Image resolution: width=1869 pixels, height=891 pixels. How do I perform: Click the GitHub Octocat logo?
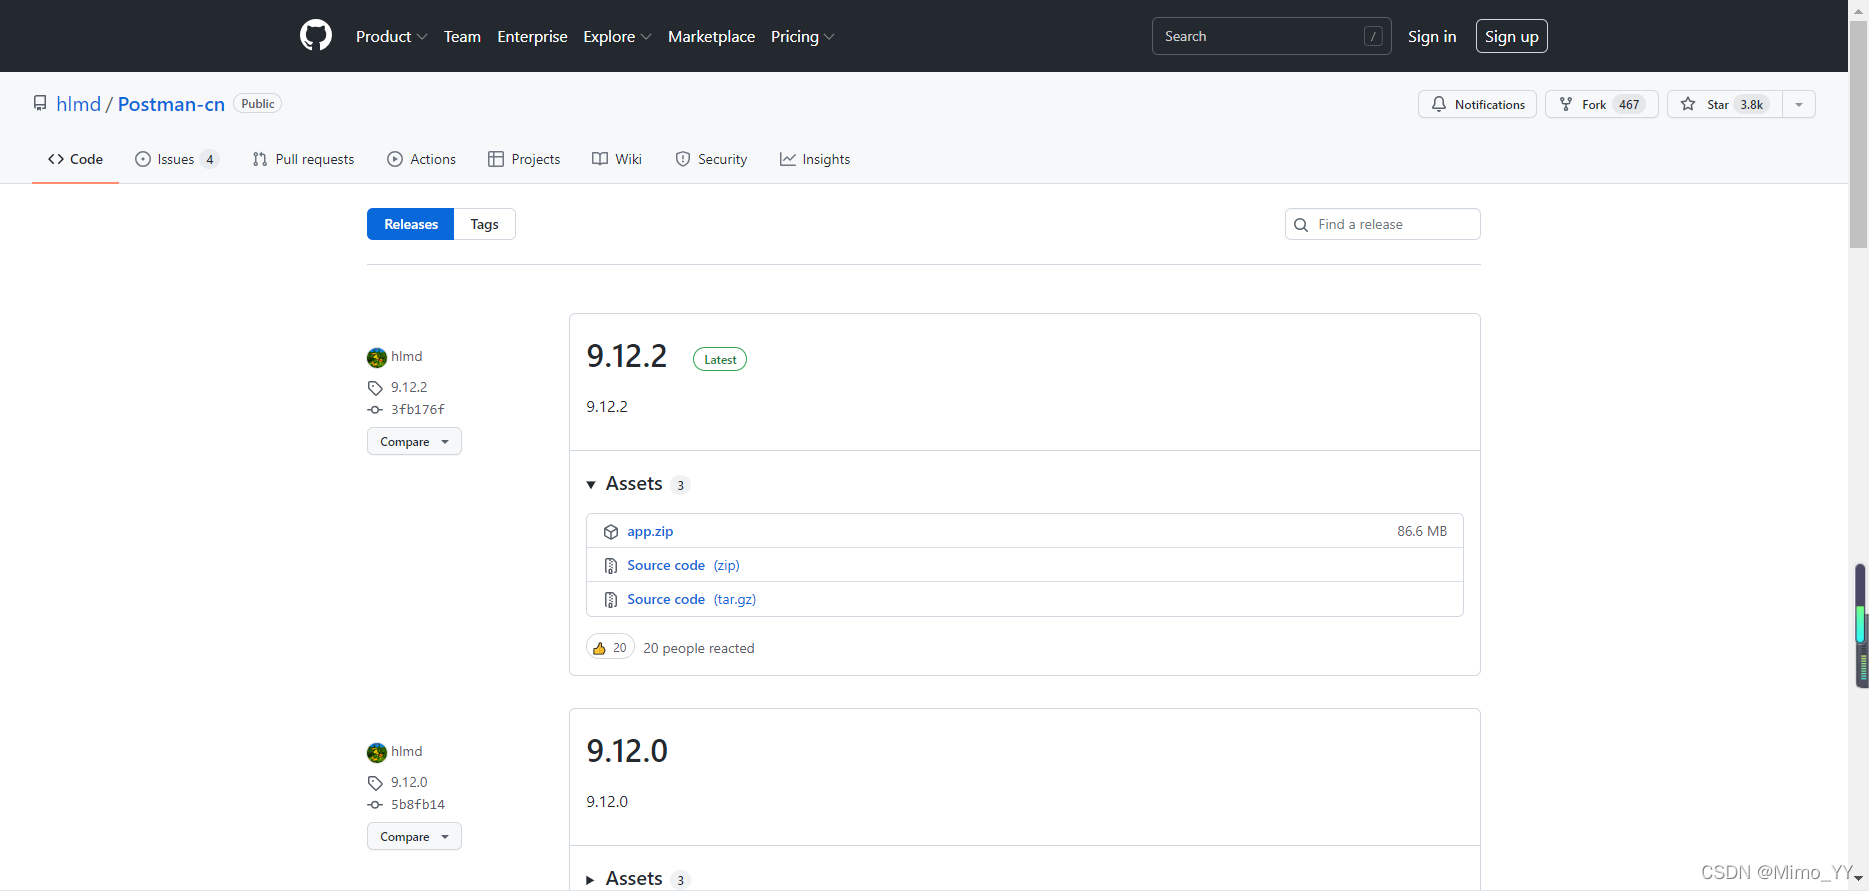click(x=316, y=36)
